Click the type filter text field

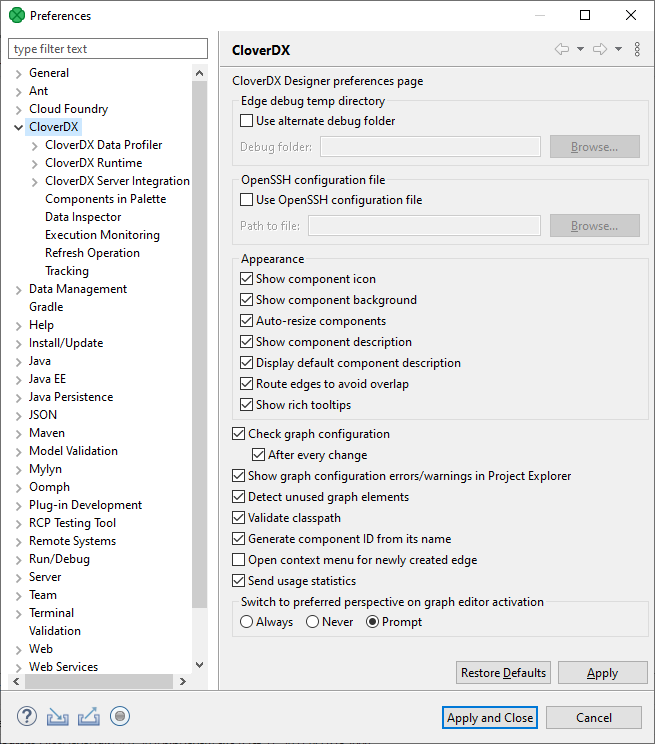click(108, 49)
